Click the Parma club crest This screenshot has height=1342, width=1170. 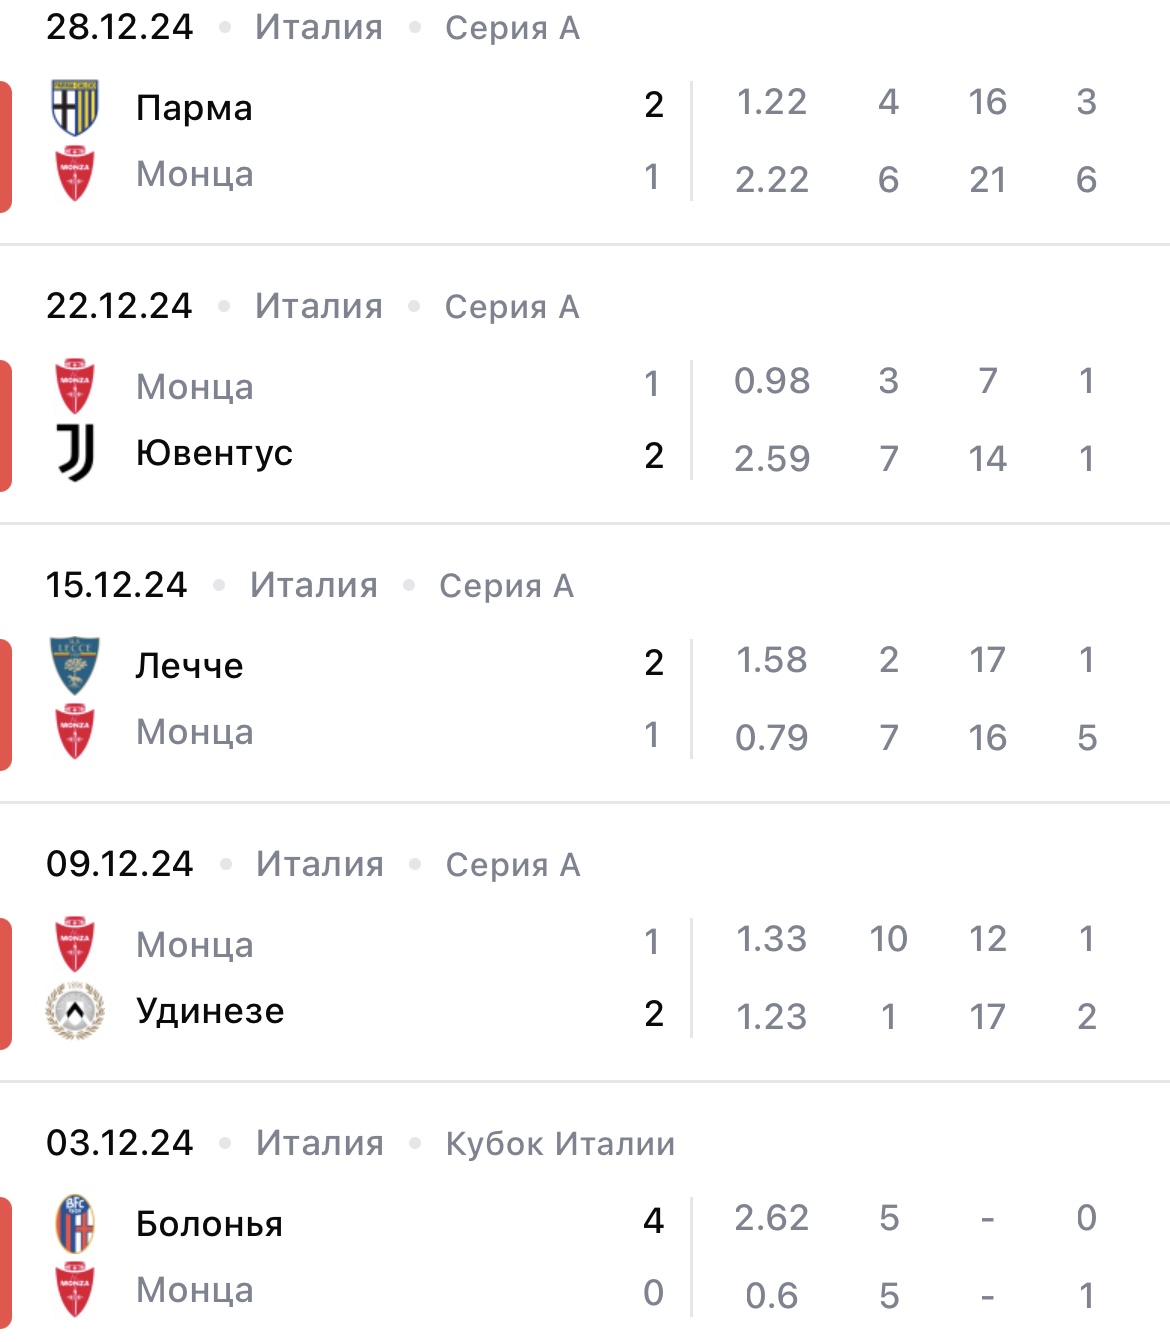75,107
